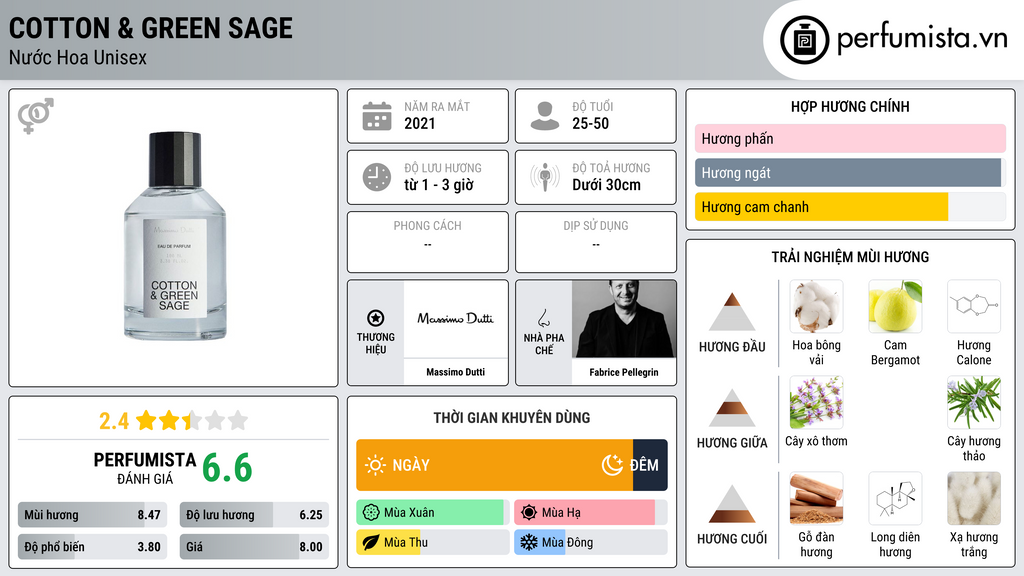Click the Dịp sử dụng card
This screenshot has width=1024, height=576.
596,242
